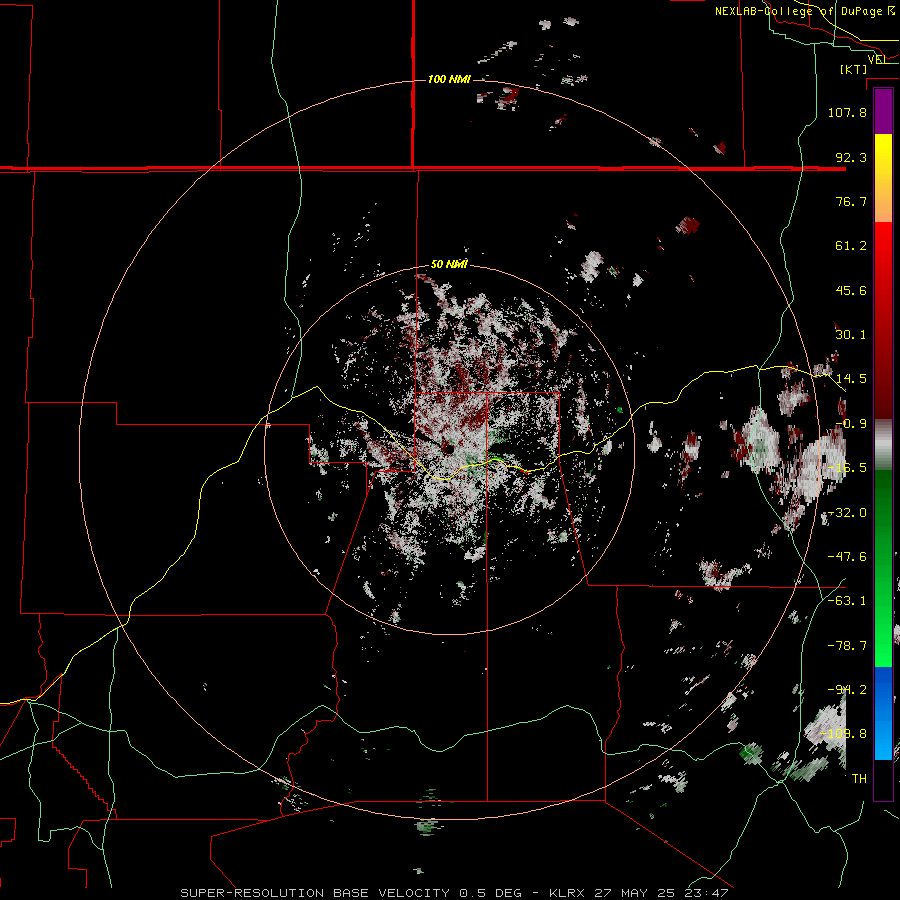Click the 30.1 velocity scale value

851,335
